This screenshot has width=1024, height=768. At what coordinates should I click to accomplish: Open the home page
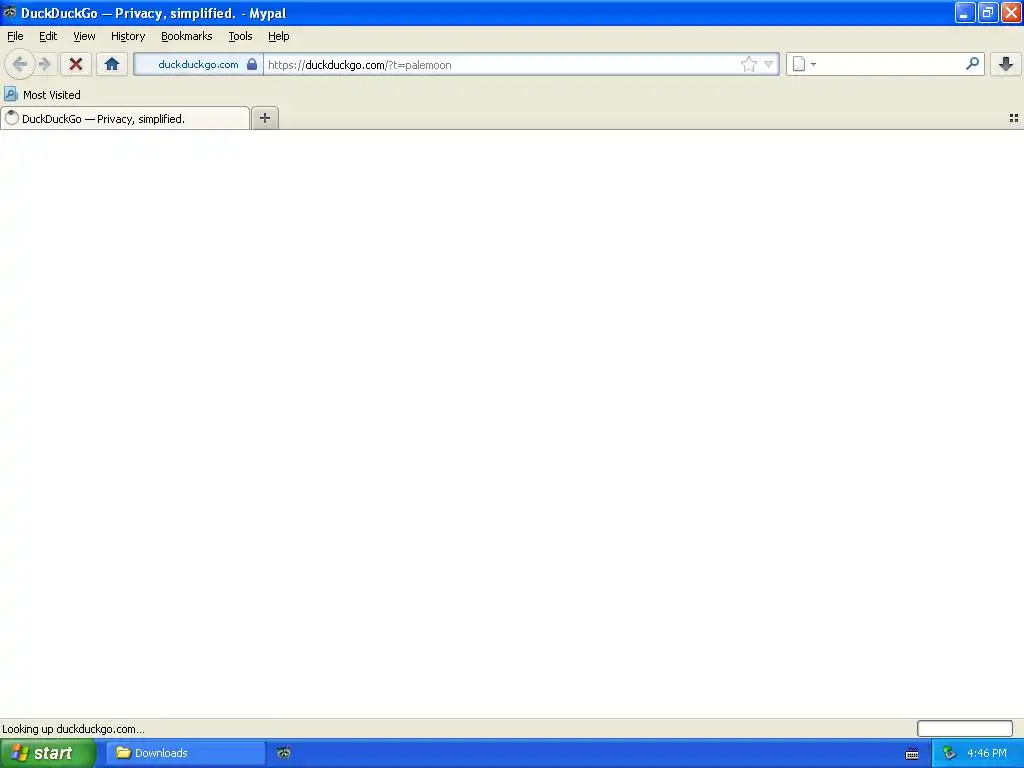[112, 64]
